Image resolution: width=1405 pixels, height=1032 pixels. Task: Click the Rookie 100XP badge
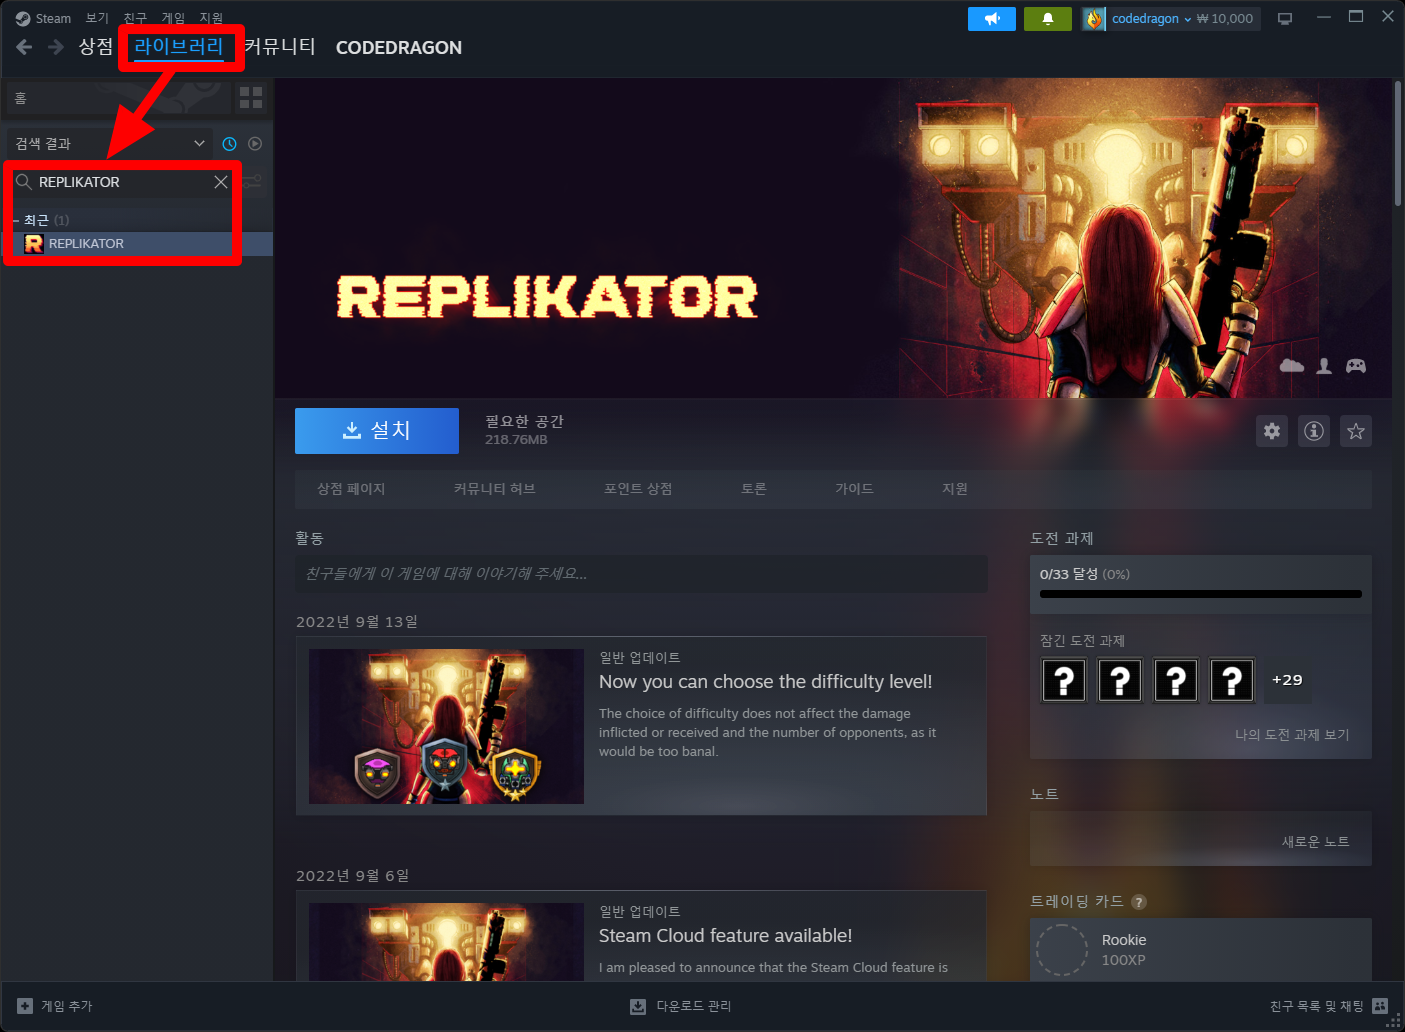(x=1201, y=950)
